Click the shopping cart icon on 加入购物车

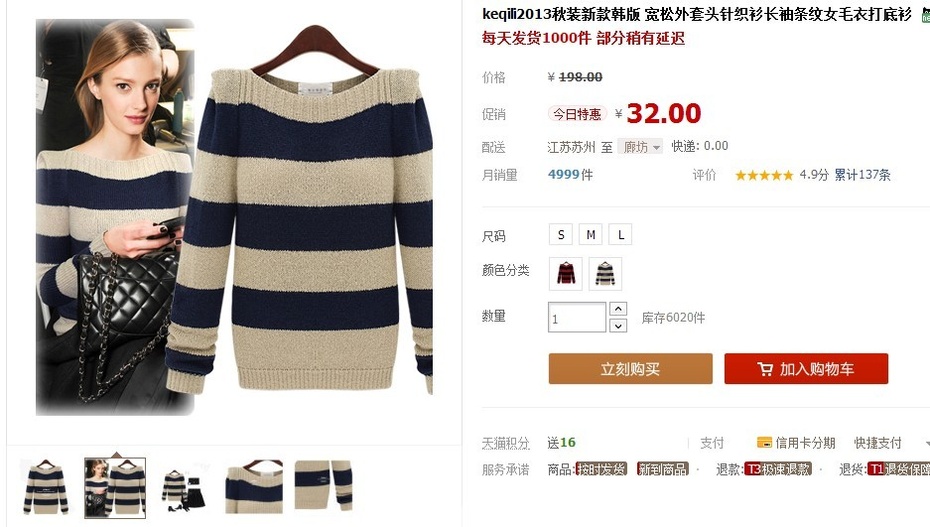coord(765,369)
